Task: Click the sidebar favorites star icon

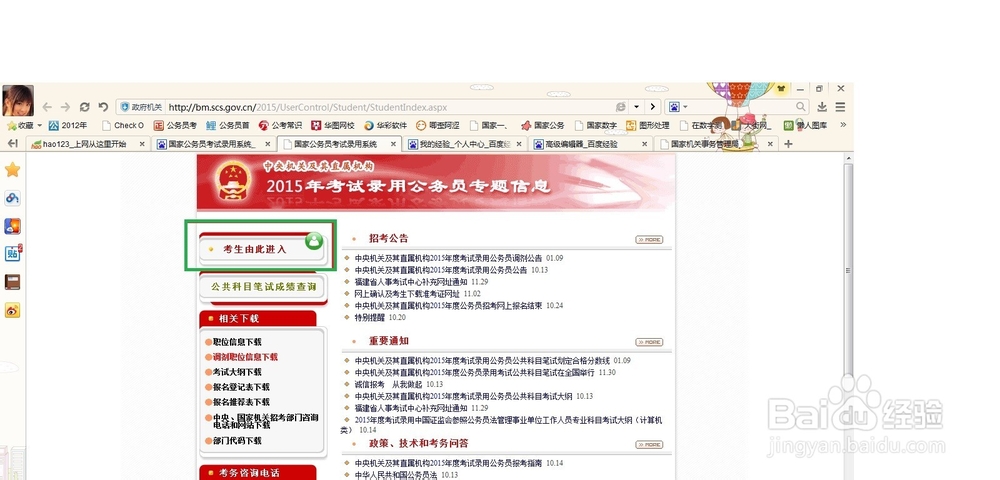Action: point(12,170)
